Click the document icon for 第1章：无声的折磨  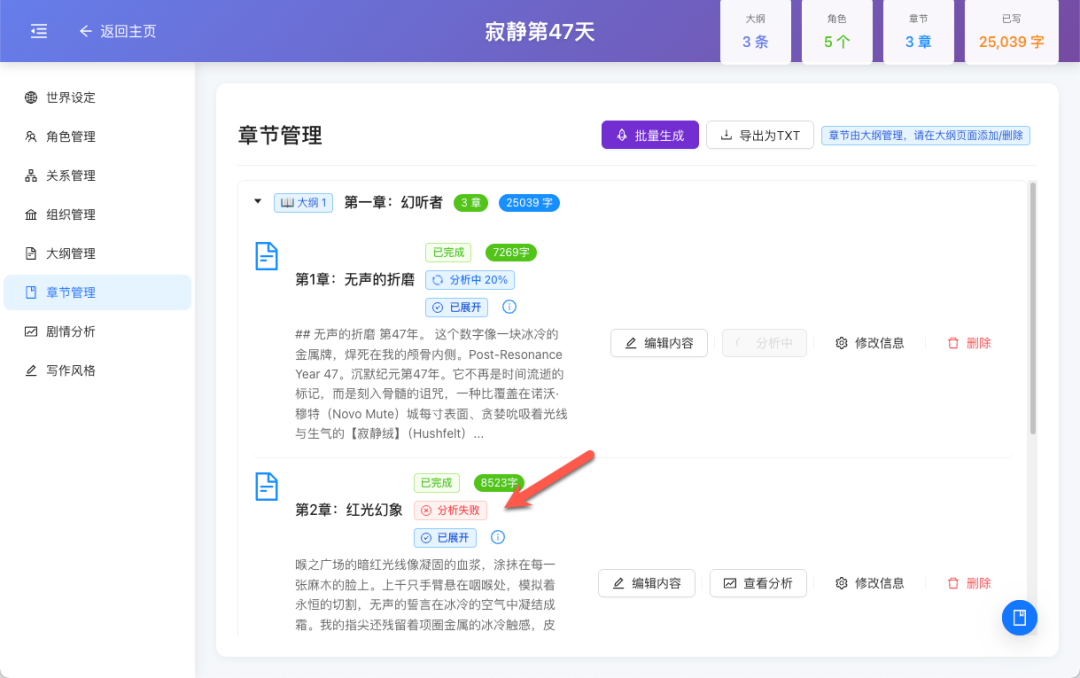click(266, 255)
